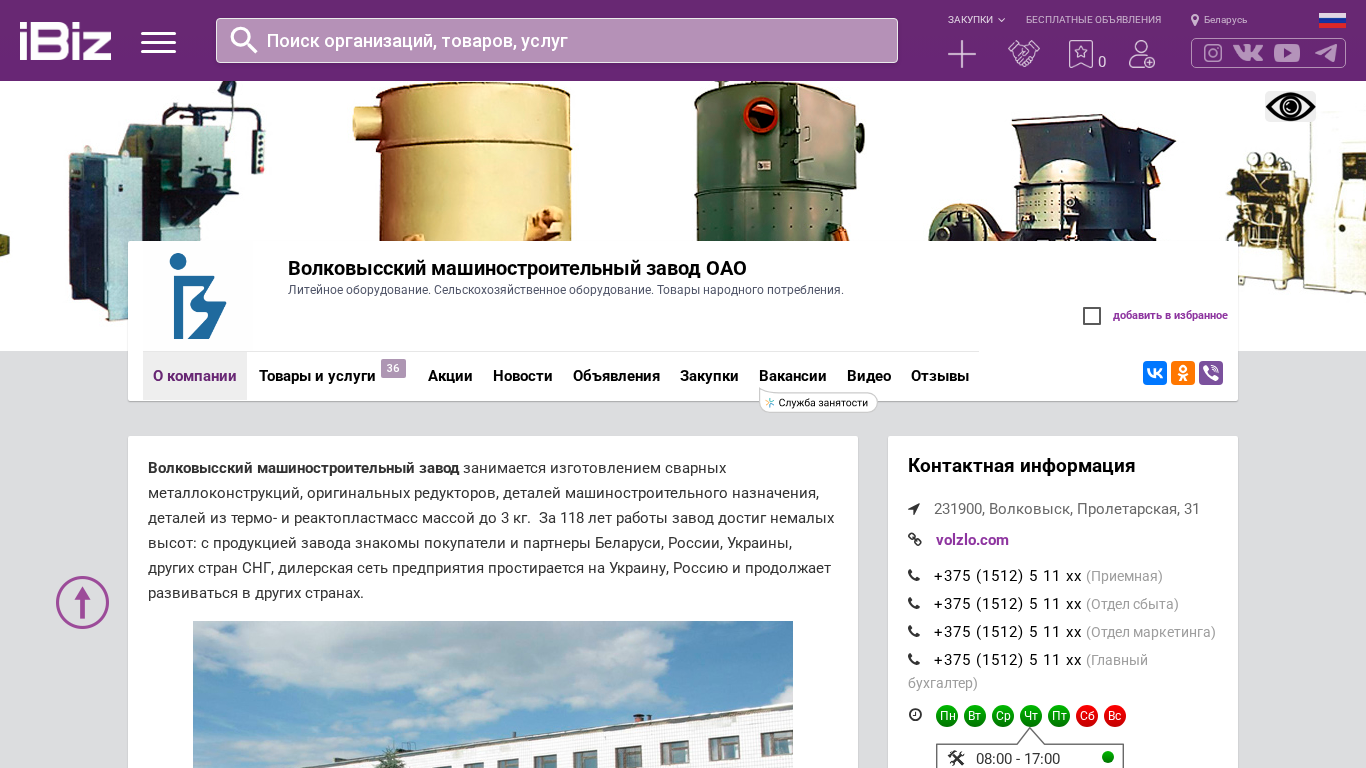This screenshot has width=1366, height=768.
Task: Click БЕСПЛАТНЫЕ ОБЪЯВЛЕНИЯ link
Action: tap(1093, 20)
